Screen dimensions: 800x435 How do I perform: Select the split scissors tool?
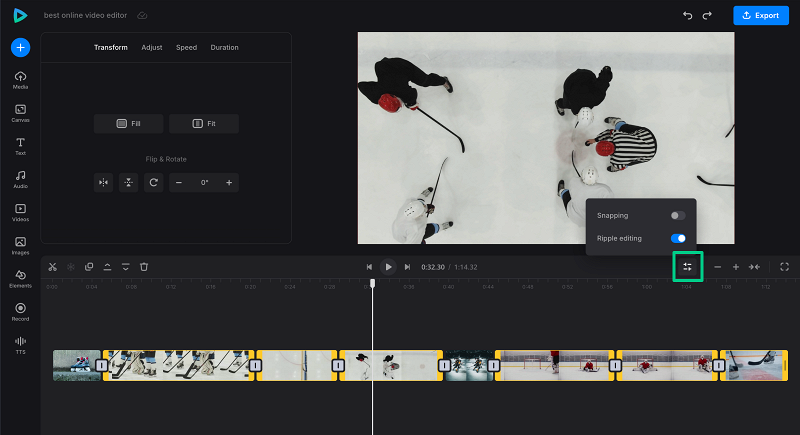click(53, 267)
